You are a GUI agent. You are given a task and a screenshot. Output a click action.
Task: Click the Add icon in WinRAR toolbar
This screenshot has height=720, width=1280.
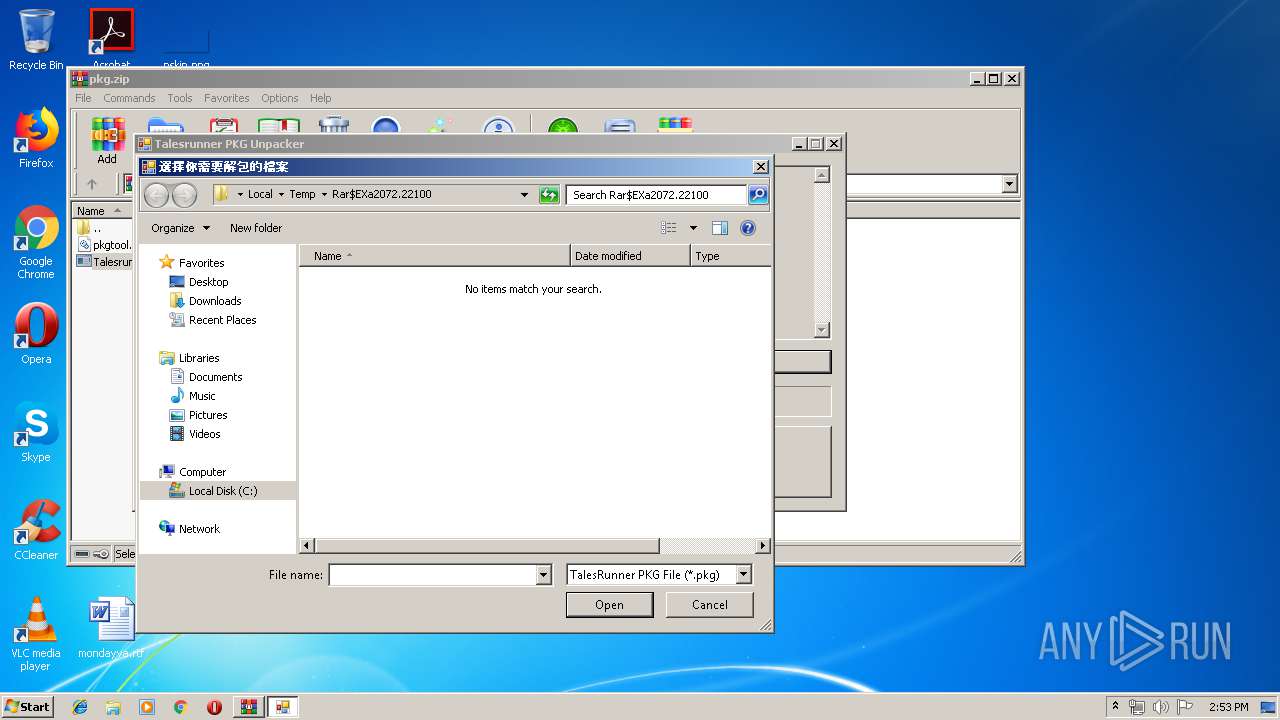[107, 141]
